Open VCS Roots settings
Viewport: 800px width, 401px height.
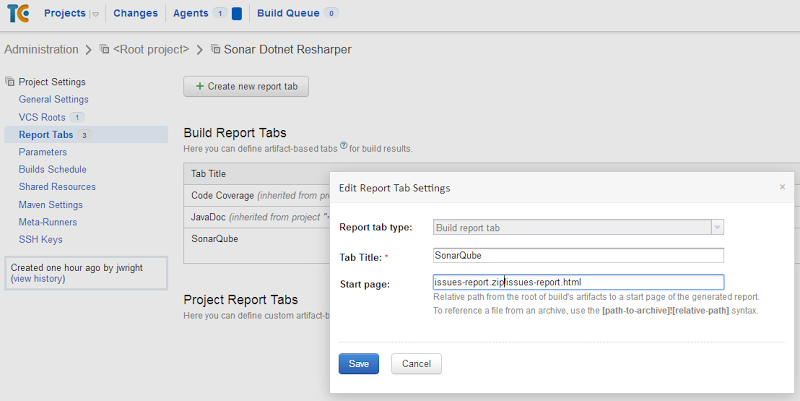point(42,117)
